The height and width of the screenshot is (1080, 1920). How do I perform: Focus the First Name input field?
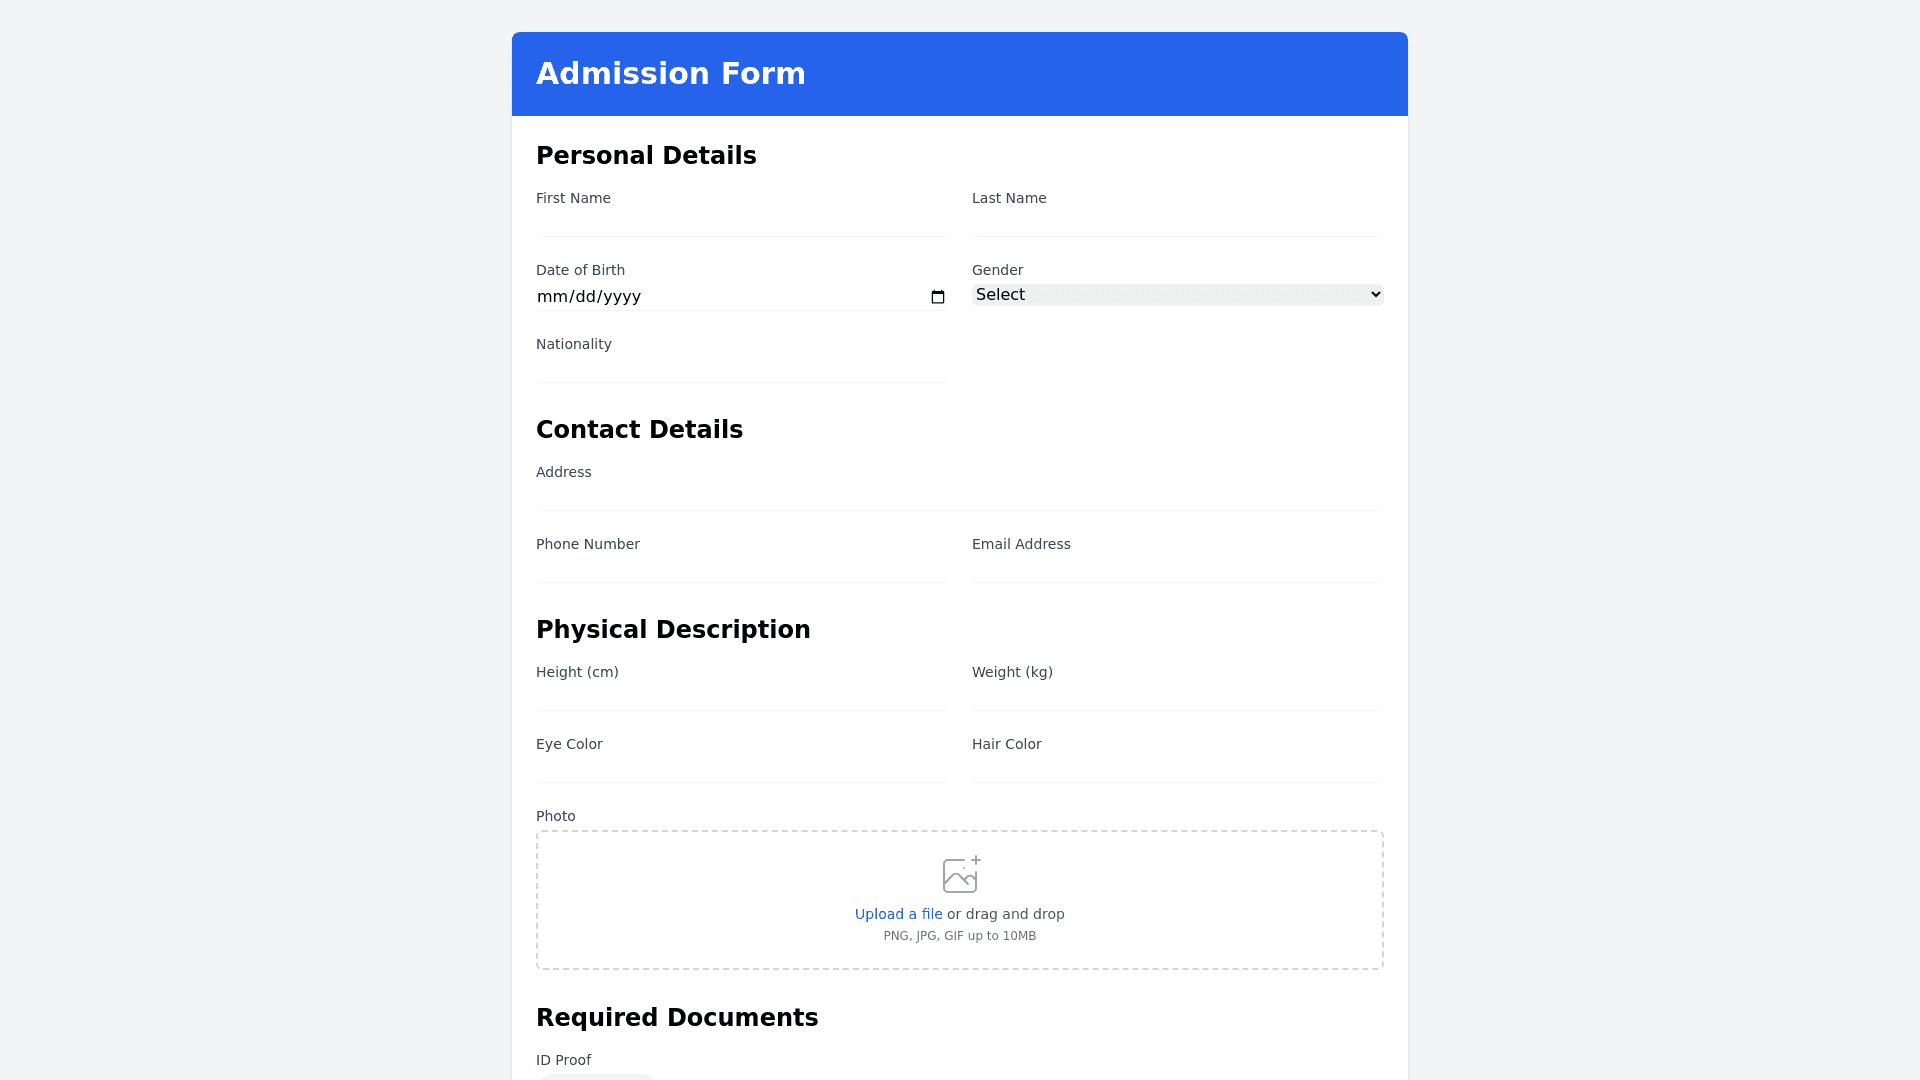click(741, 223)
